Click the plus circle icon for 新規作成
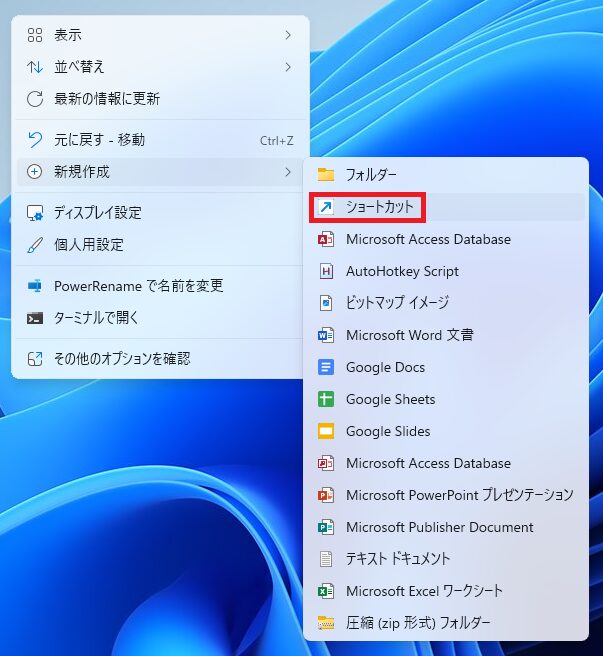603x656 pixels. pyautogui.click(x=35, y=172)
